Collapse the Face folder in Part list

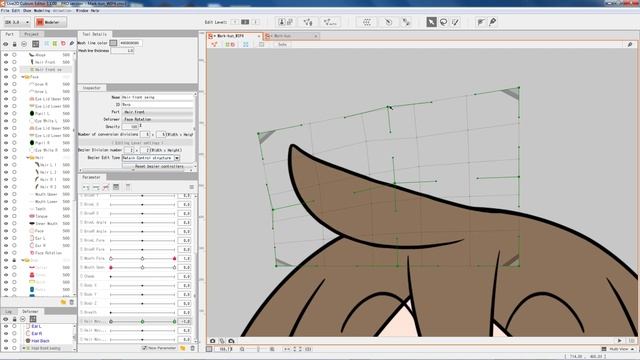23,77
